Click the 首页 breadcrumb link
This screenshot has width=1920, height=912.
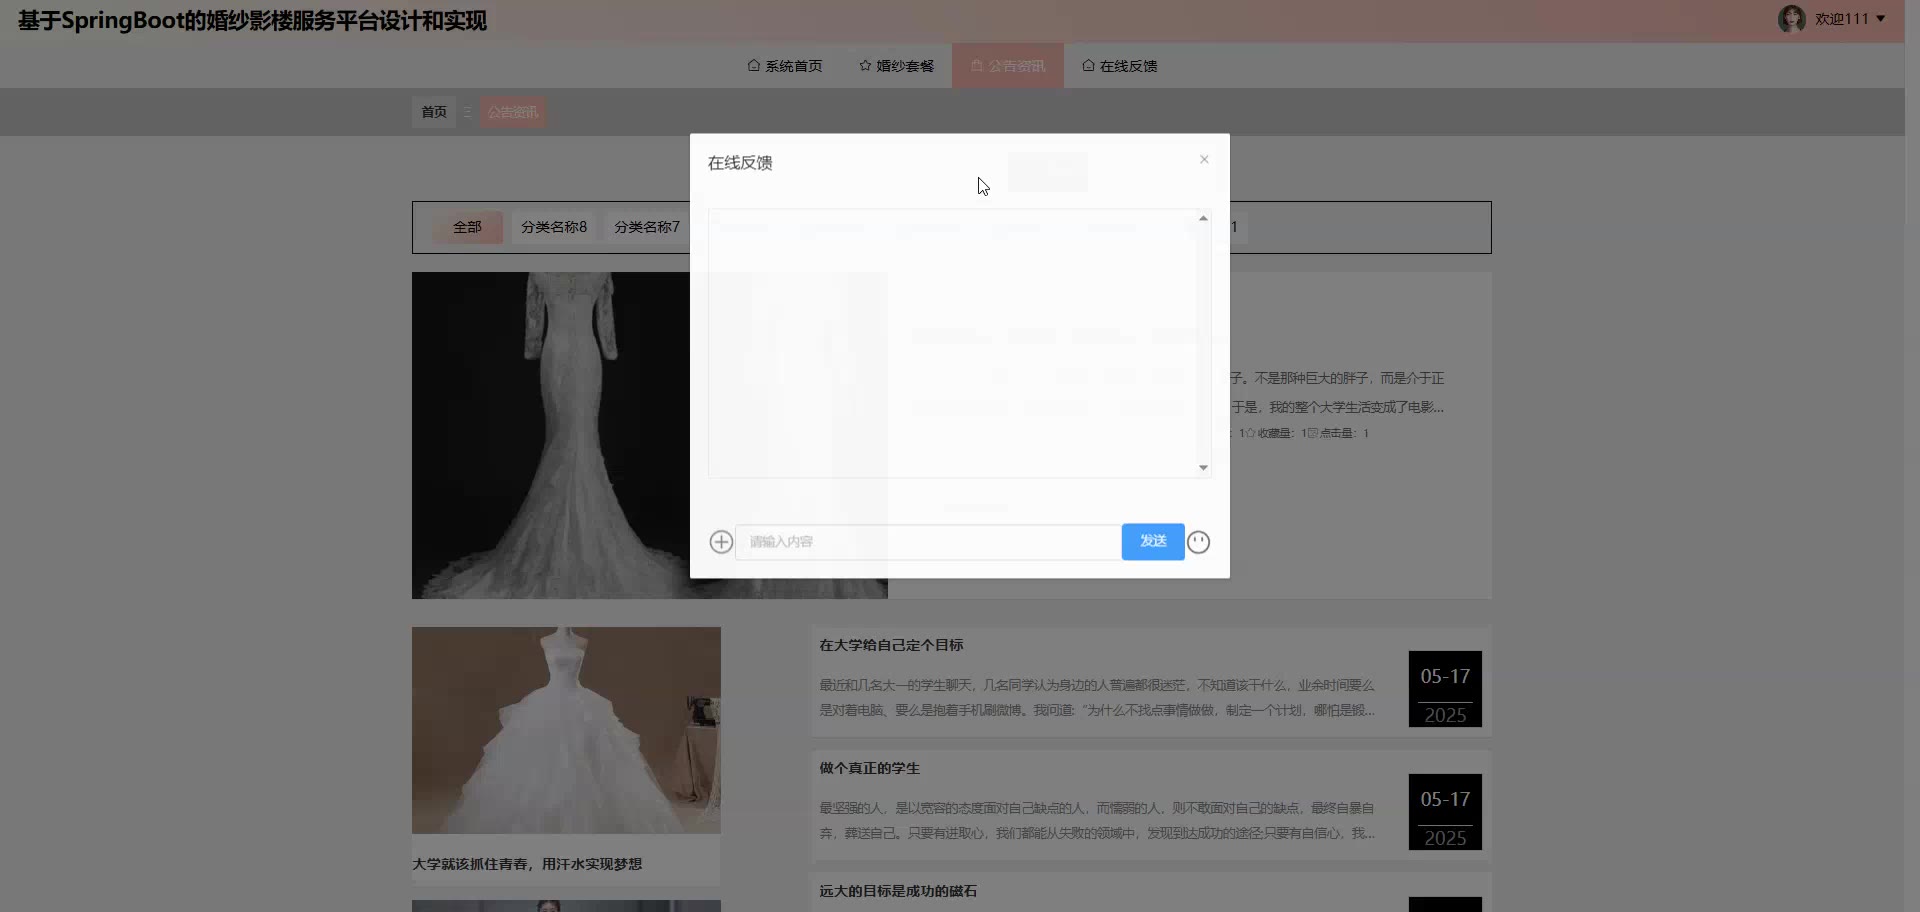click(x=434, y=112)
